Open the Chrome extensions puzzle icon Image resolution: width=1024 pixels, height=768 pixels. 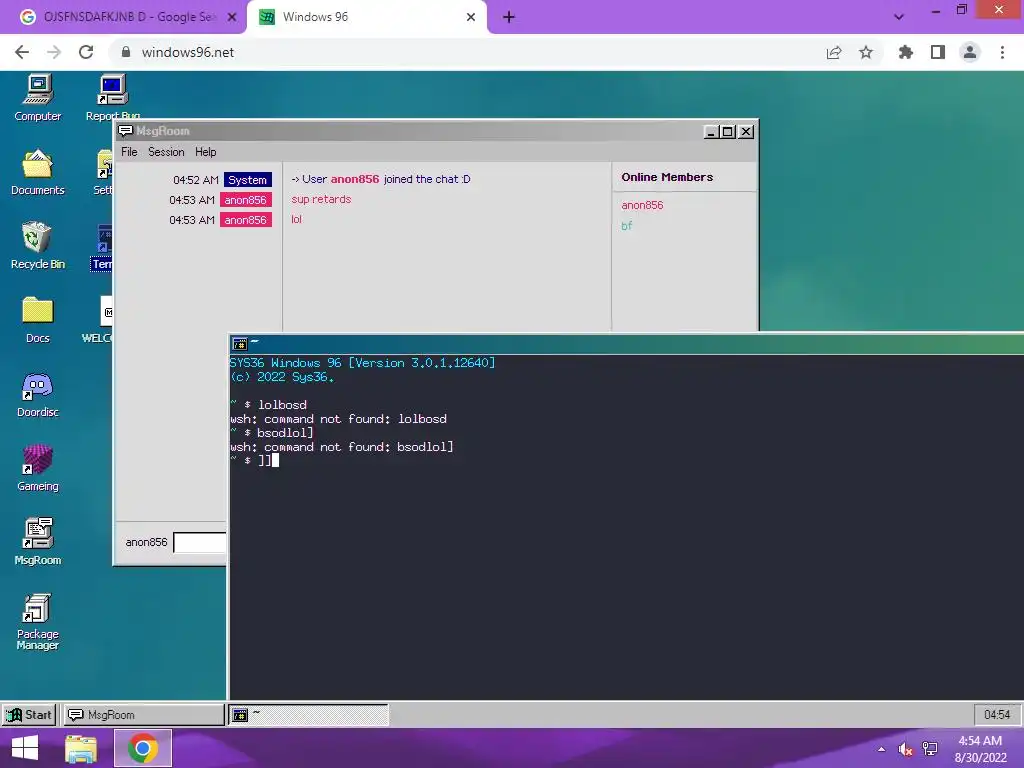(905, 52)
